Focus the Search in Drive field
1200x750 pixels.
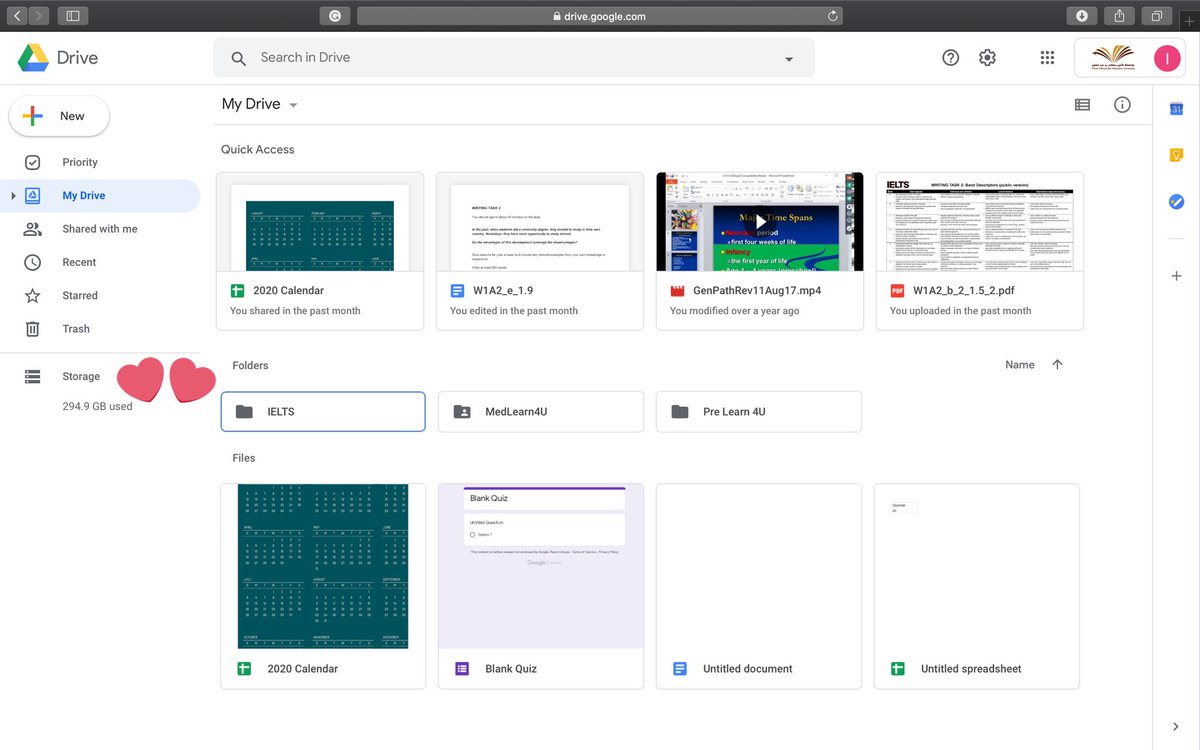click(x=514, y=58)
